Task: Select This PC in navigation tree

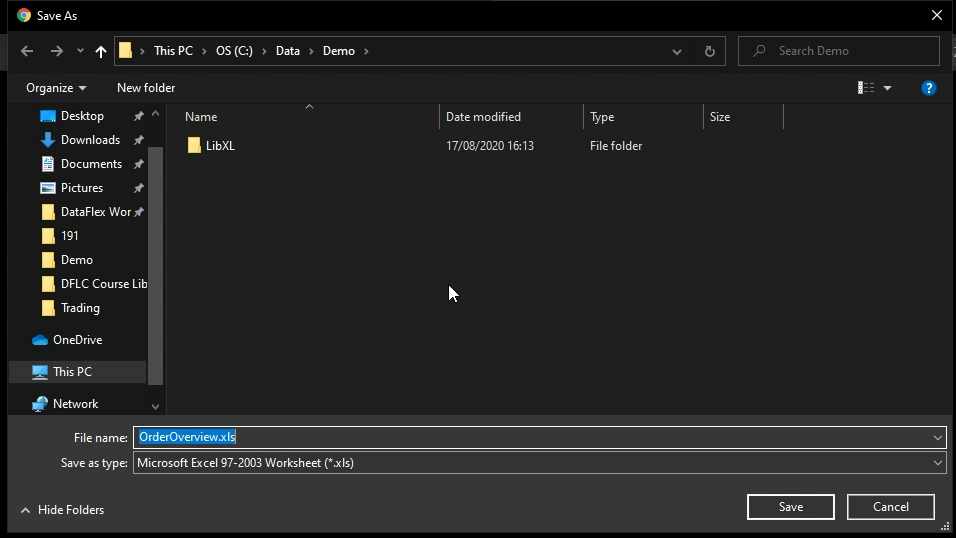Action: (72, 372)
